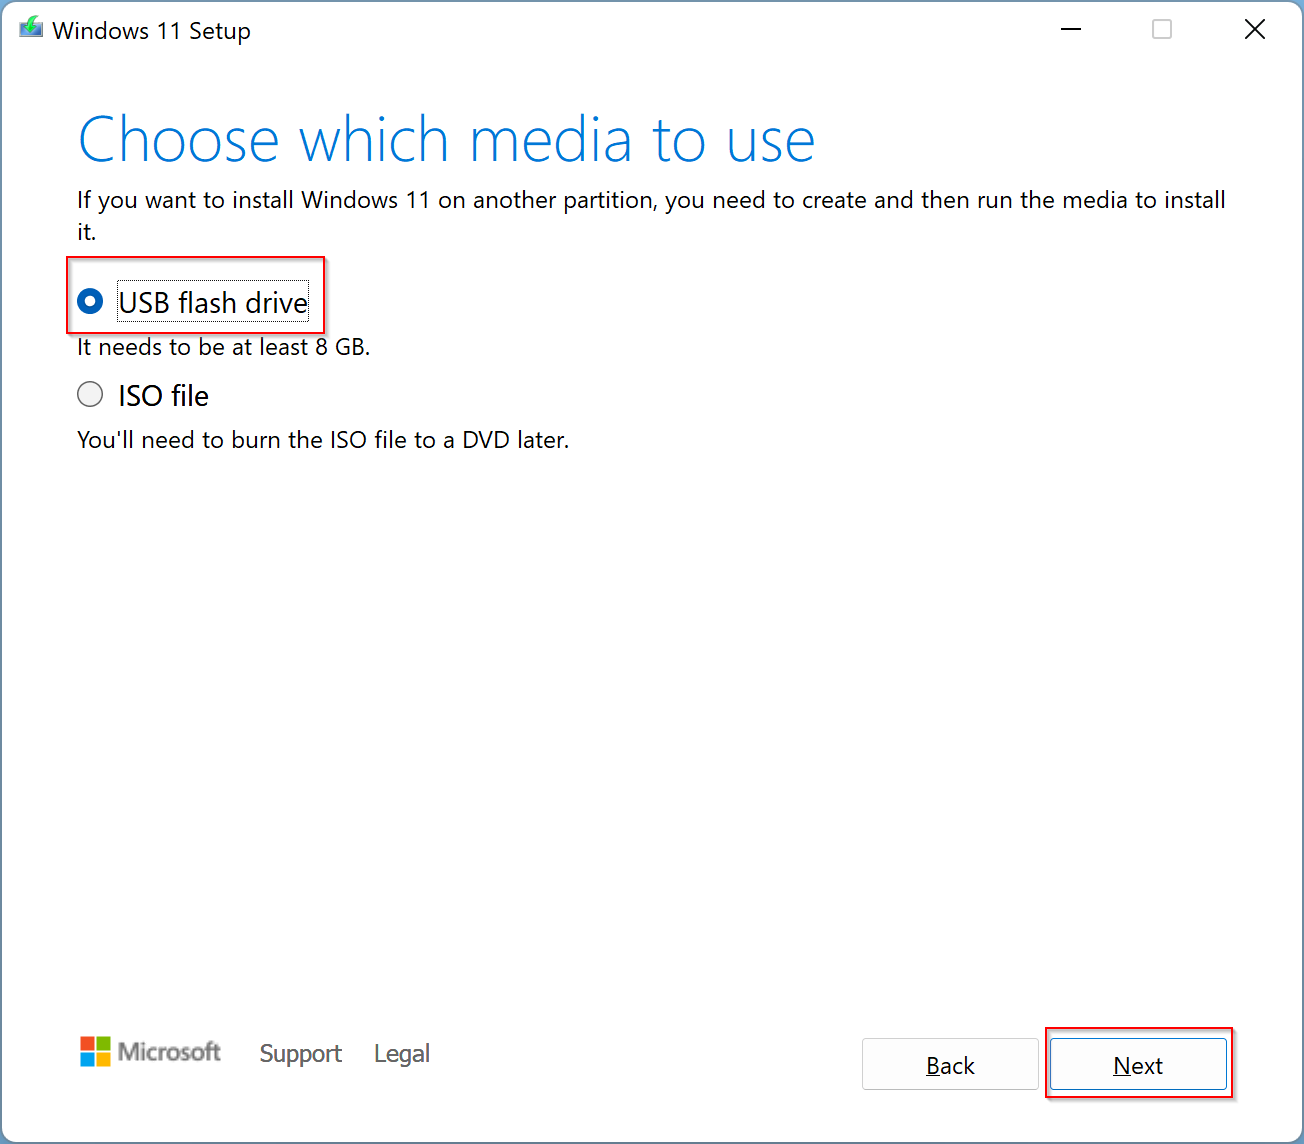Close the Windows 11 Setup window
Viewport: 1304px width, 1144px height.
1255,30
